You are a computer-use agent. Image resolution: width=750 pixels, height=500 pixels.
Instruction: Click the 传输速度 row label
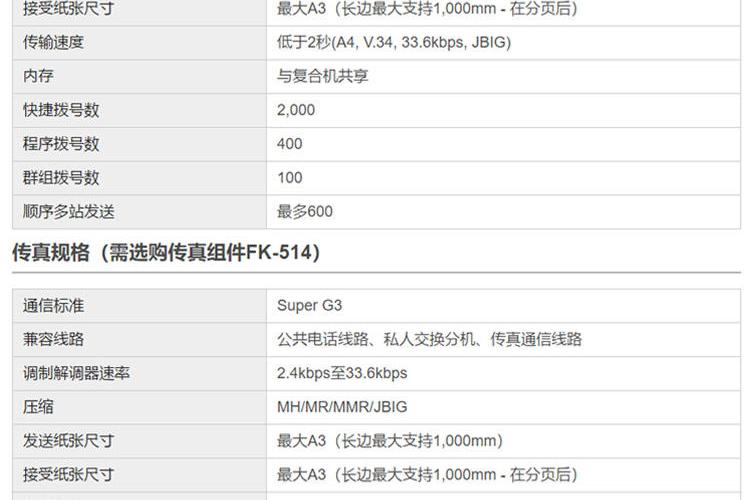point(53,43)
